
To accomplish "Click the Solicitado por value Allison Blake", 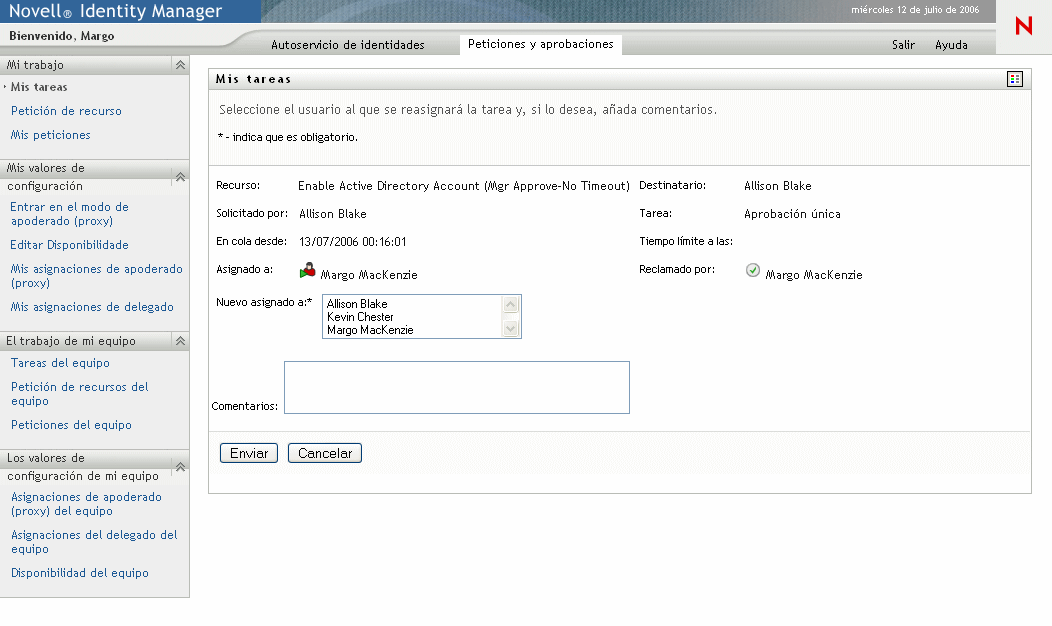I will pos(333,214).
